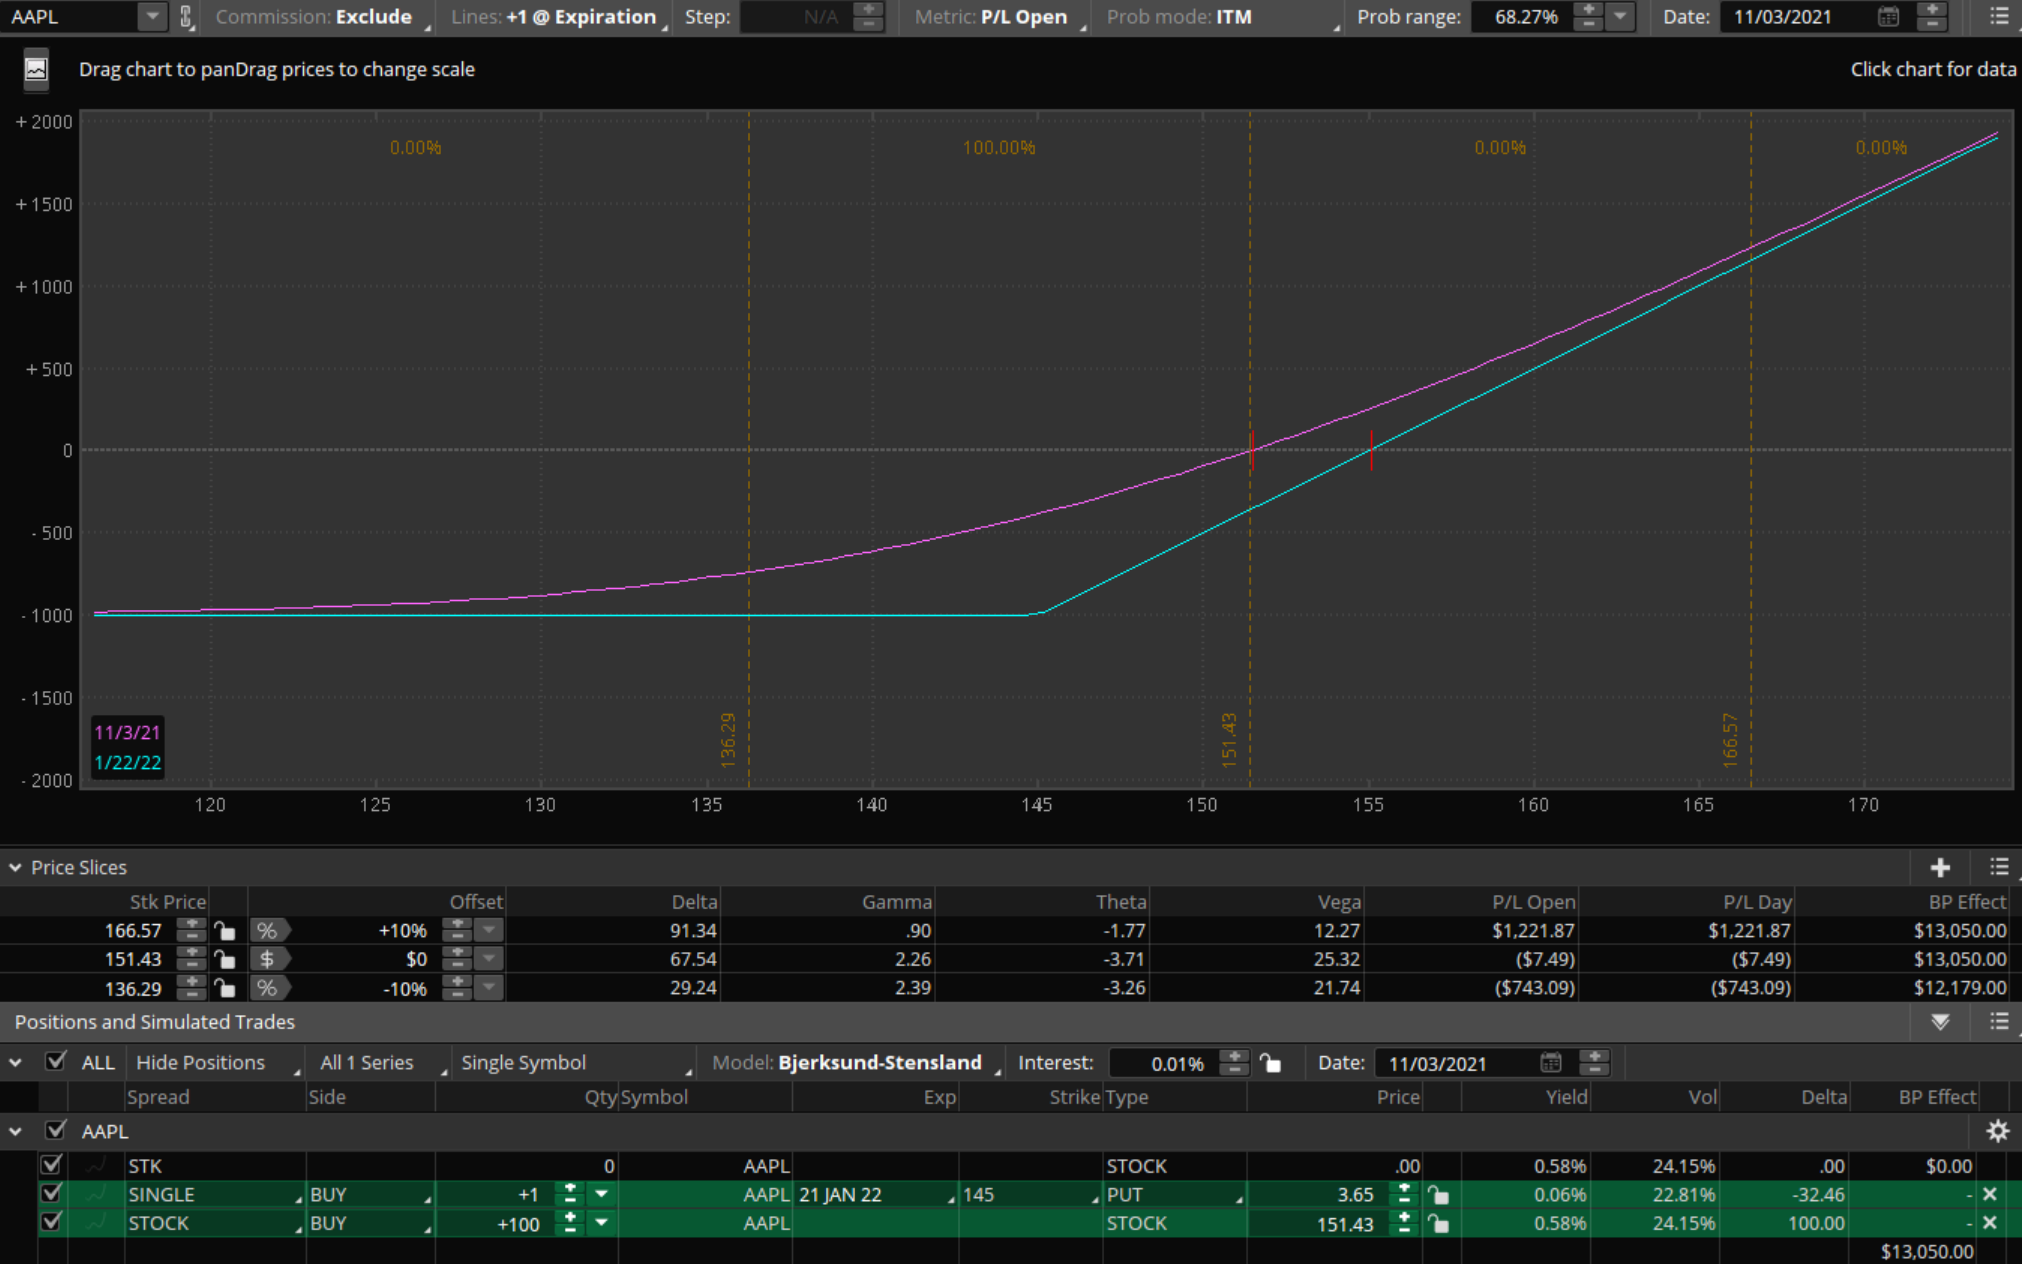Switch the 136.29 slice offset % tag
This screenshot has height=1264, width=2022.
268,988
